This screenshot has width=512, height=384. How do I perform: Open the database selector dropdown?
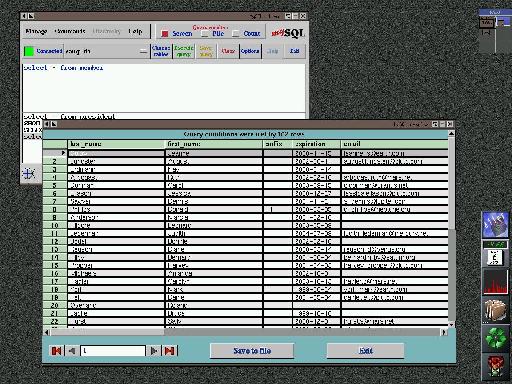(x=143, y=51)
